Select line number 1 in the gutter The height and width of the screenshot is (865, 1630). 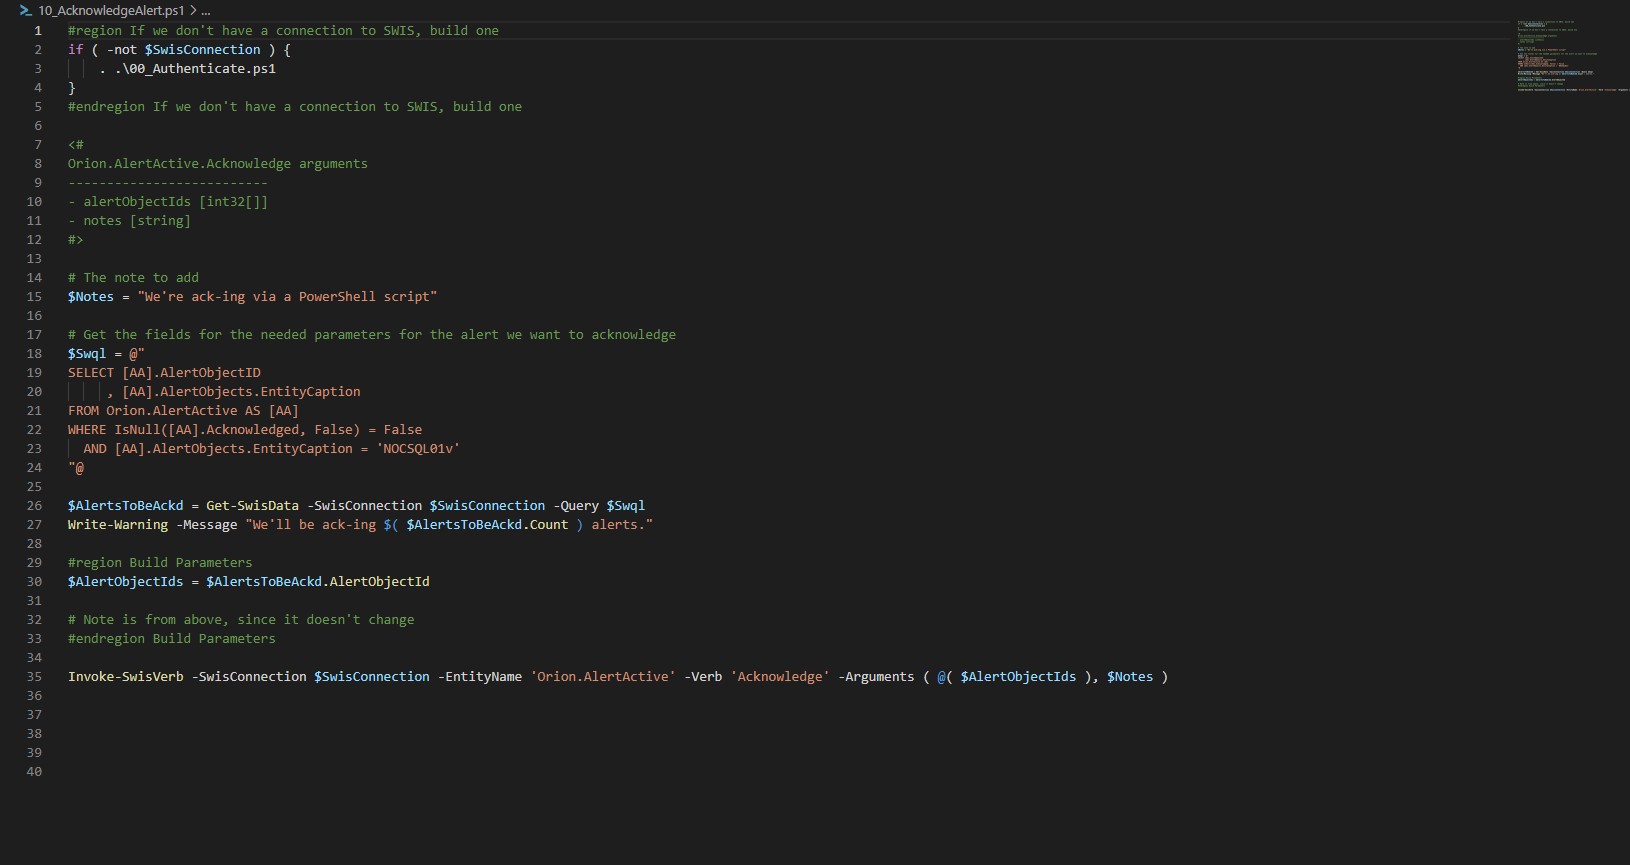[x=38, y=30]
